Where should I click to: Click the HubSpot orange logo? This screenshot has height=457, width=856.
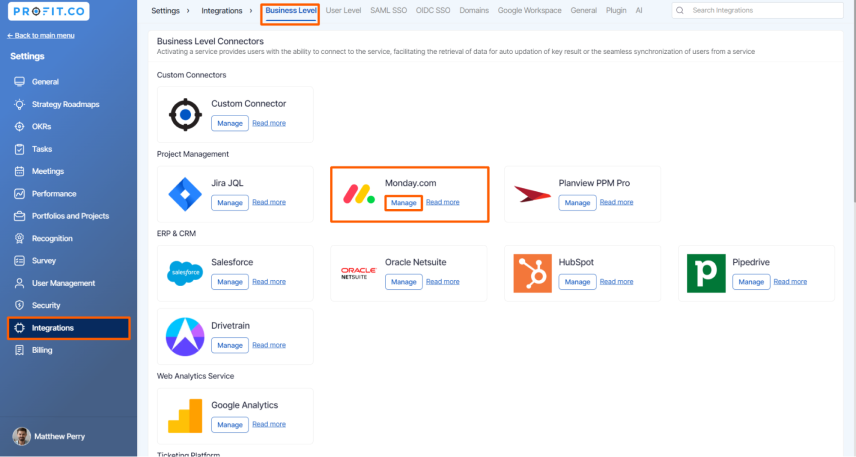click(532, 273)
